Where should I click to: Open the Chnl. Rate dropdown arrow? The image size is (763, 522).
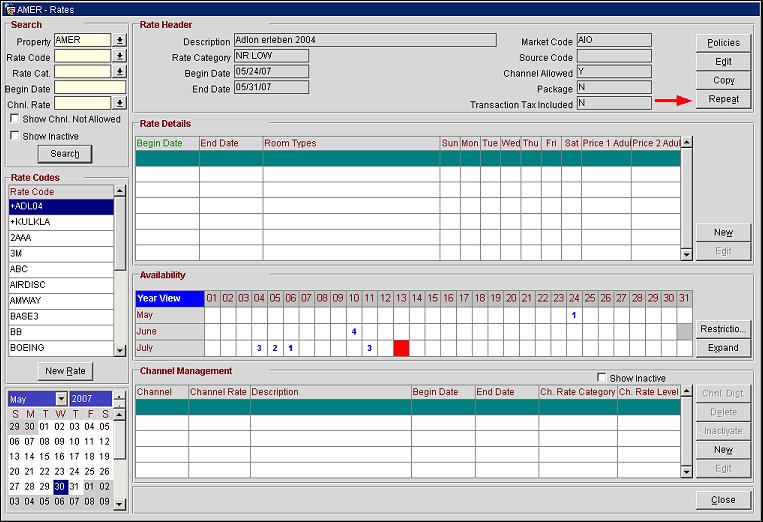[x=119, y=103]
